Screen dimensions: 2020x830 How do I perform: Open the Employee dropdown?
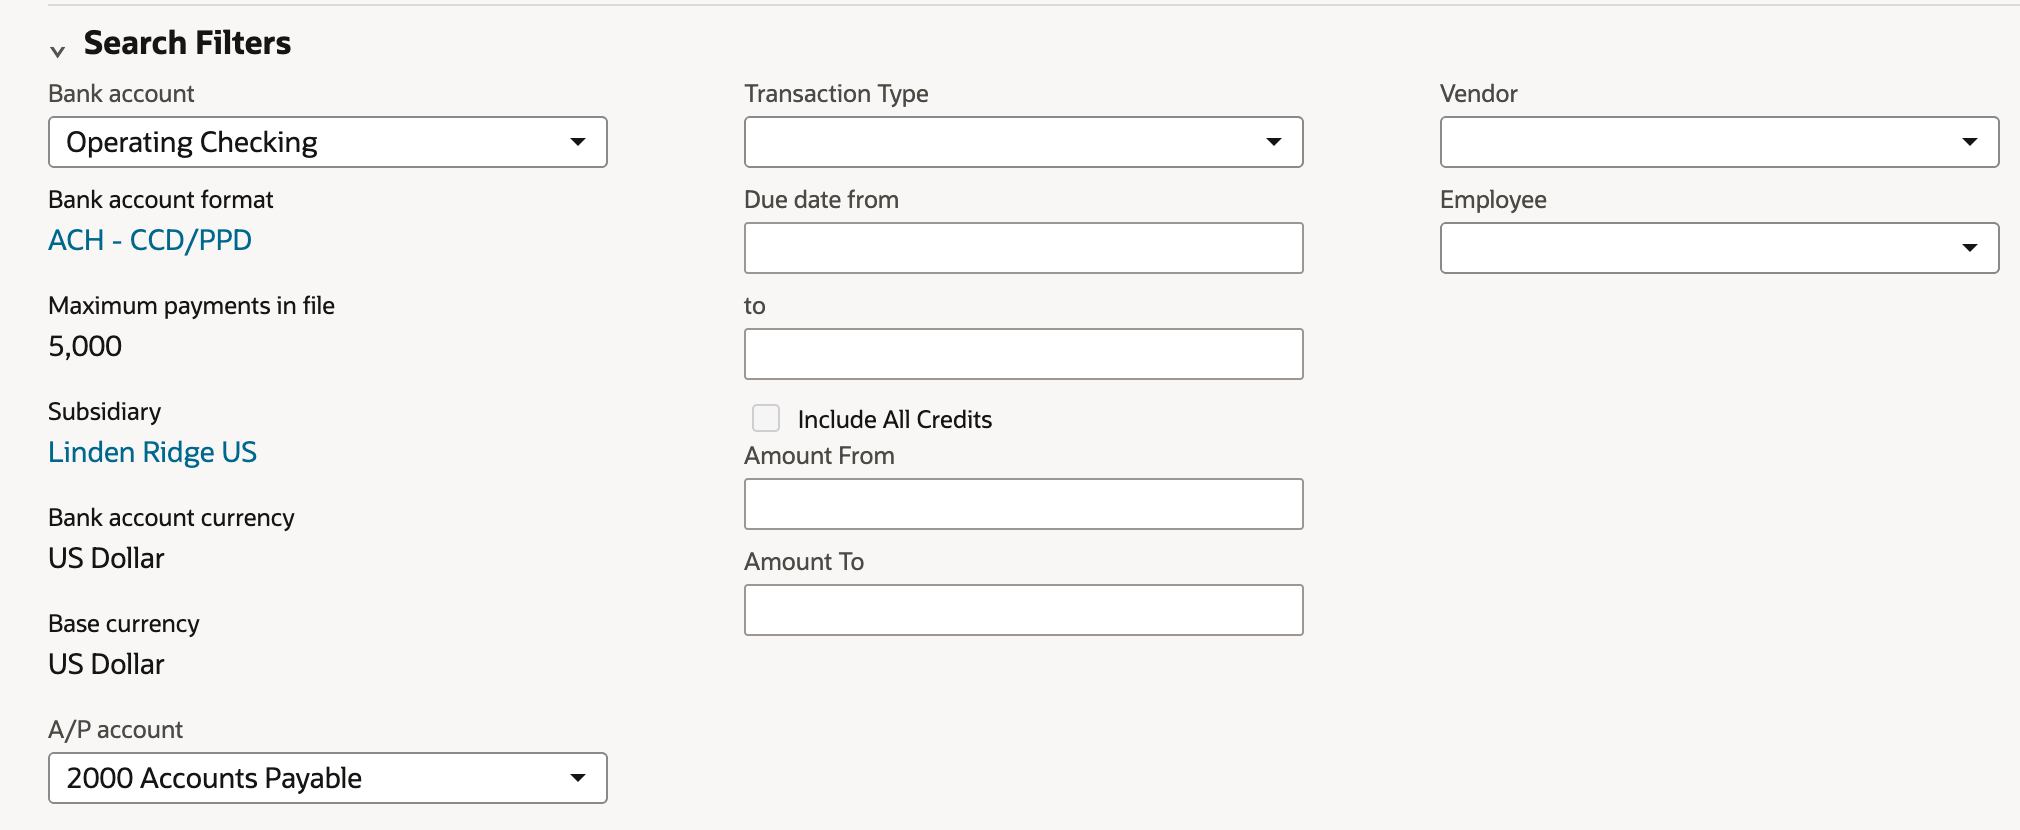pyautogui.click(x=1719, y=248)
